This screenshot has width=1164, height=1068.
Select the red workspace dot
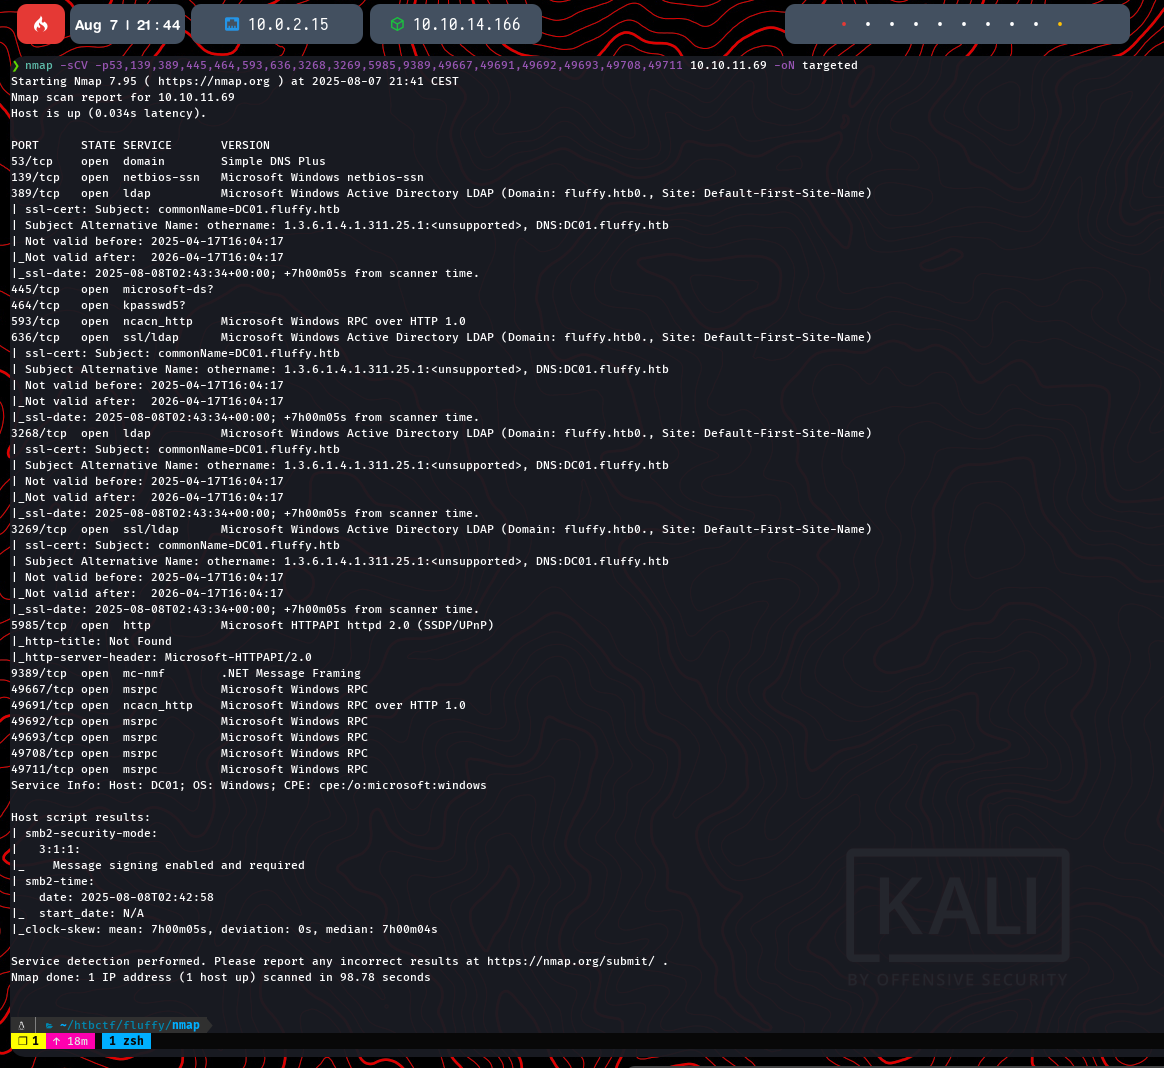click(x=843, y=24)
